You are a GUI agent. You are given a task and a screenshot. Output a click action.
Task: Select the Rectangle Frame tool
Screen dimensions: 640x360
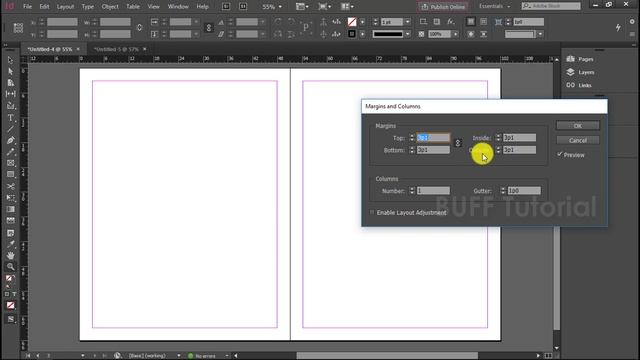click(x=10, y=163)
